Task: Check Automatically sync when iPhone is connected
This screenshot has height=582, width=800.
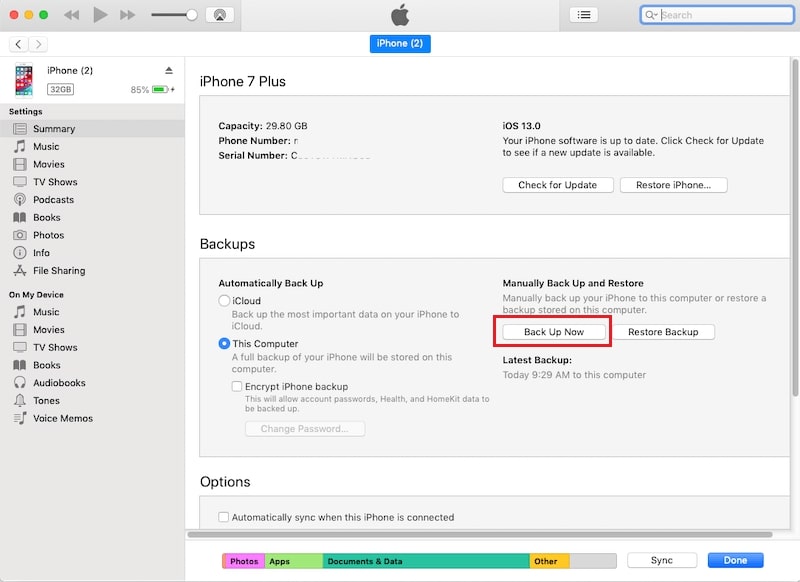Action: [224, 517]
